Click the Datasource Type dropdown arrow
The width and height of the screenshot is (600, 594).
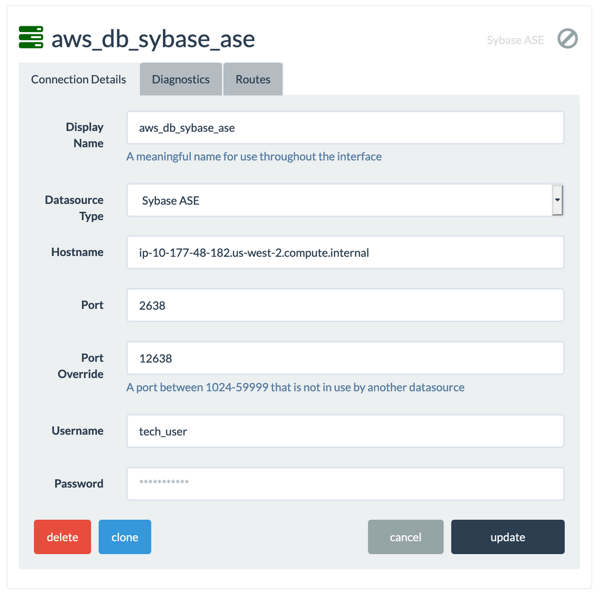tap(557, 200)
